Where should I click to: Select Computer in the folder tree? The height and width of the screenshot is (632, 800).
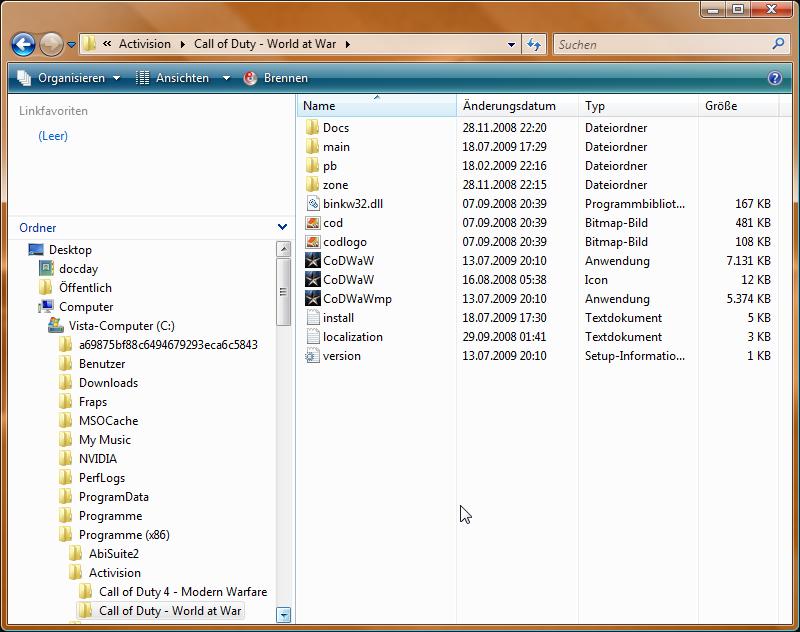point(86,307)
